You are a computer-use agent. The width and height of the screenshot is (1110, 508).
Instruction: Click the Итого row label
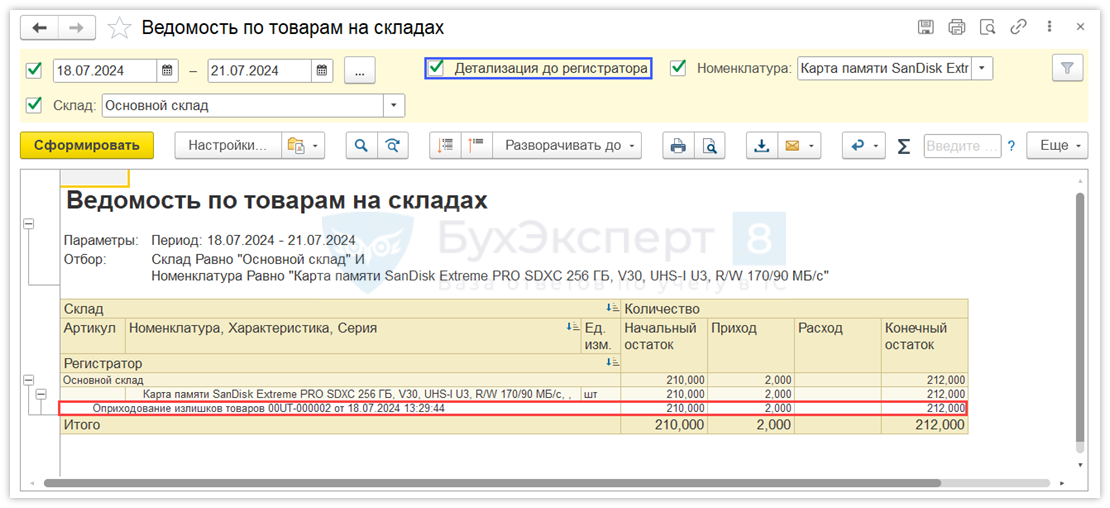click(82, 425)
